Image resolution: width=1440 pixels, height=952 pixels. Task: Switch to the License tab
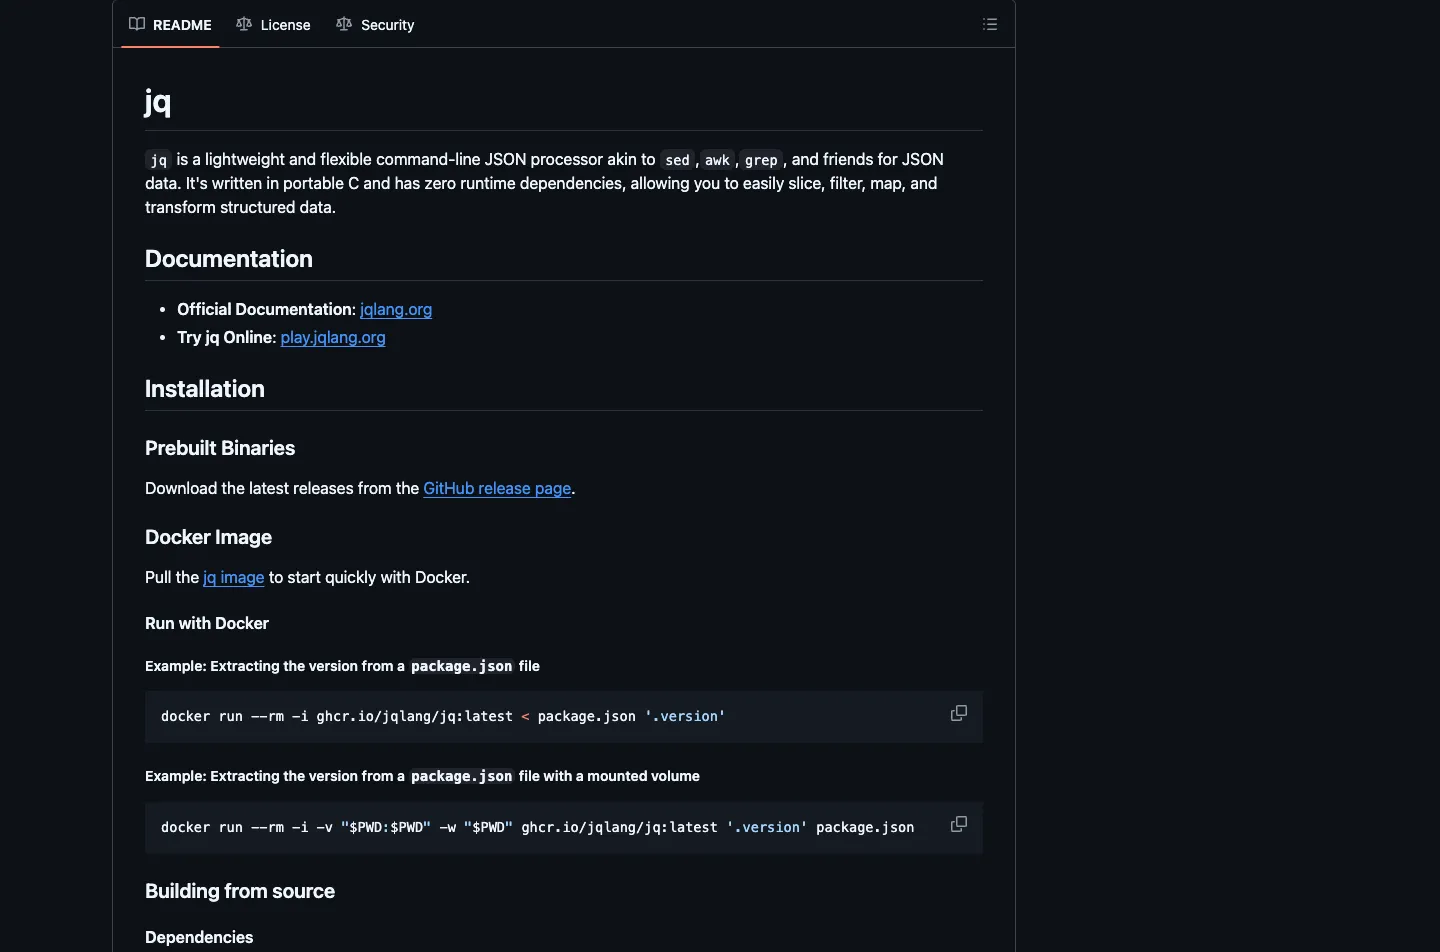coord(273,24)
